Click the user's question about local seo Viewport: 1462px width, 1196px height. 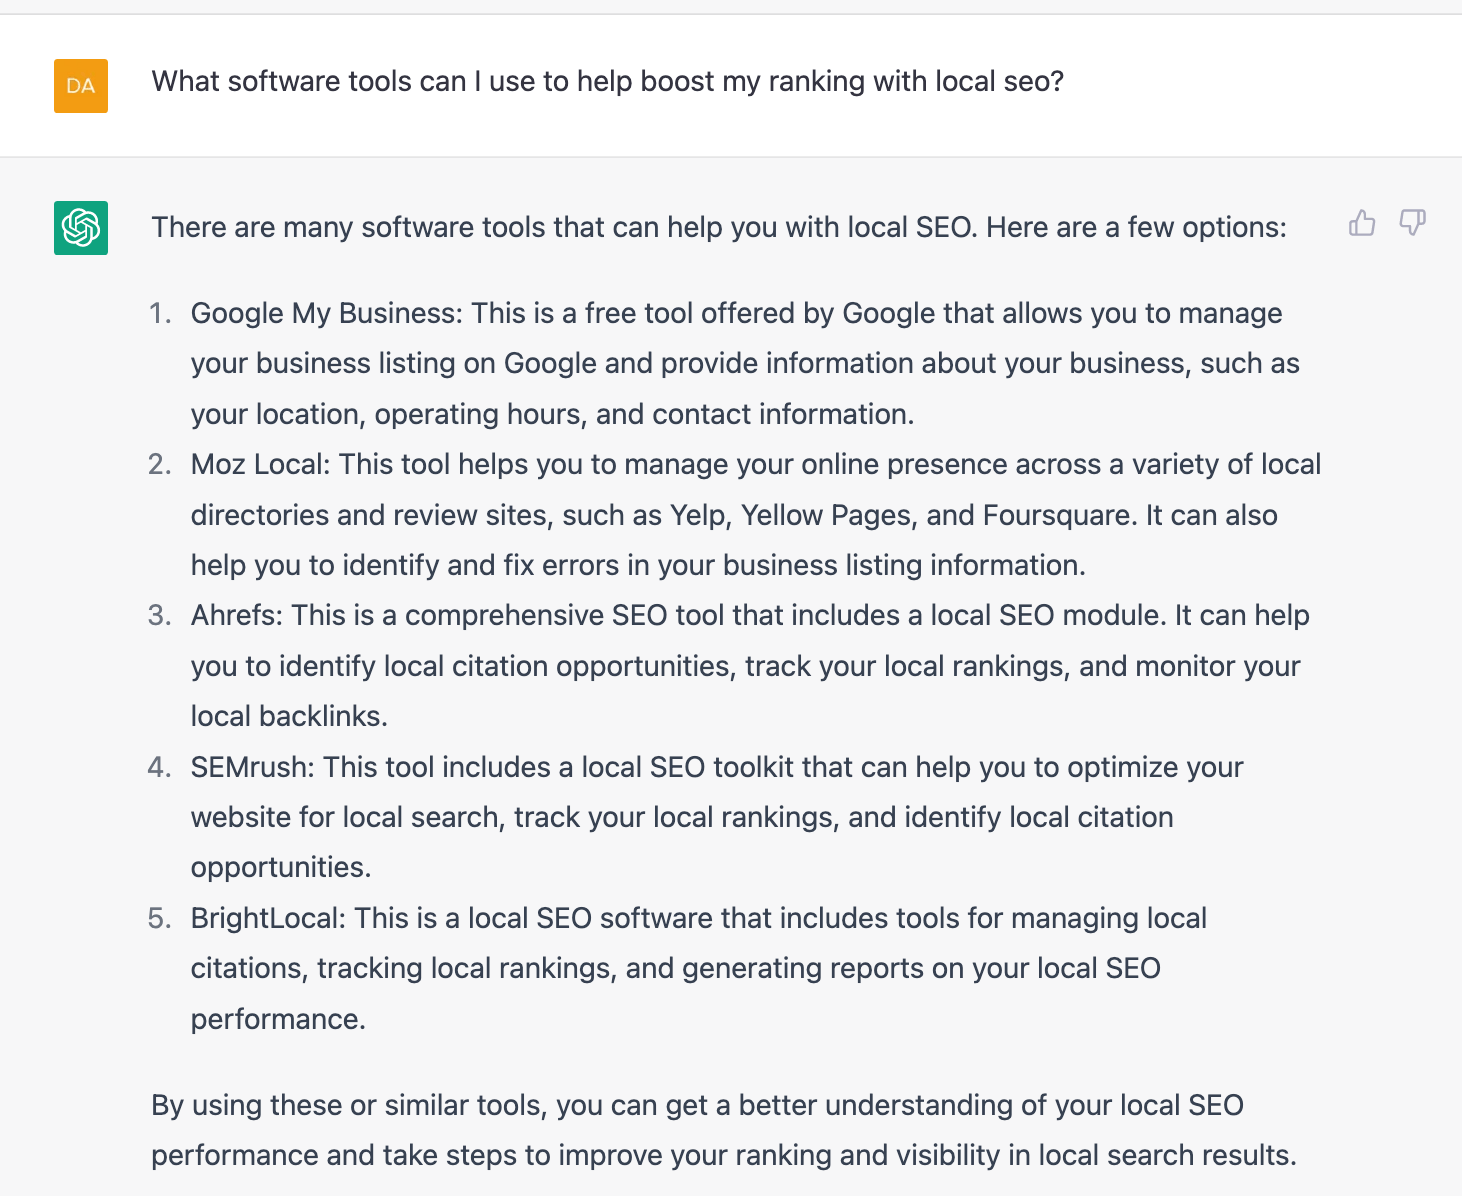pyautogui.click(x=607, y=81)
